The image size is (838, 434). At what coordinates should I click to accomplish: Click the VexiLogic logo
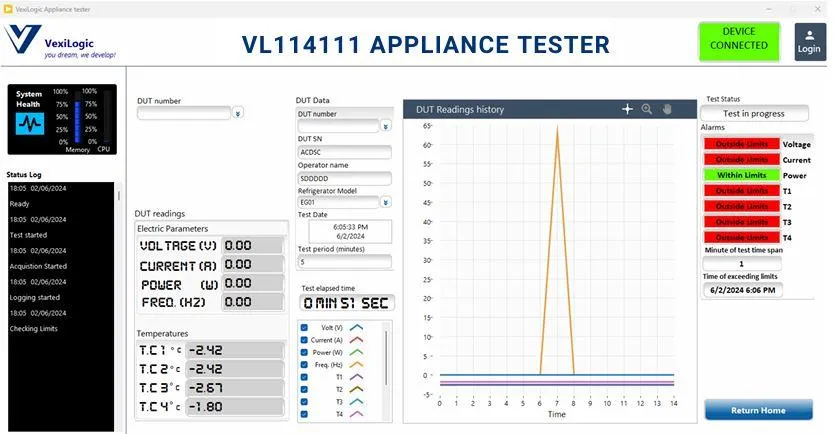(x=60, y=41)
